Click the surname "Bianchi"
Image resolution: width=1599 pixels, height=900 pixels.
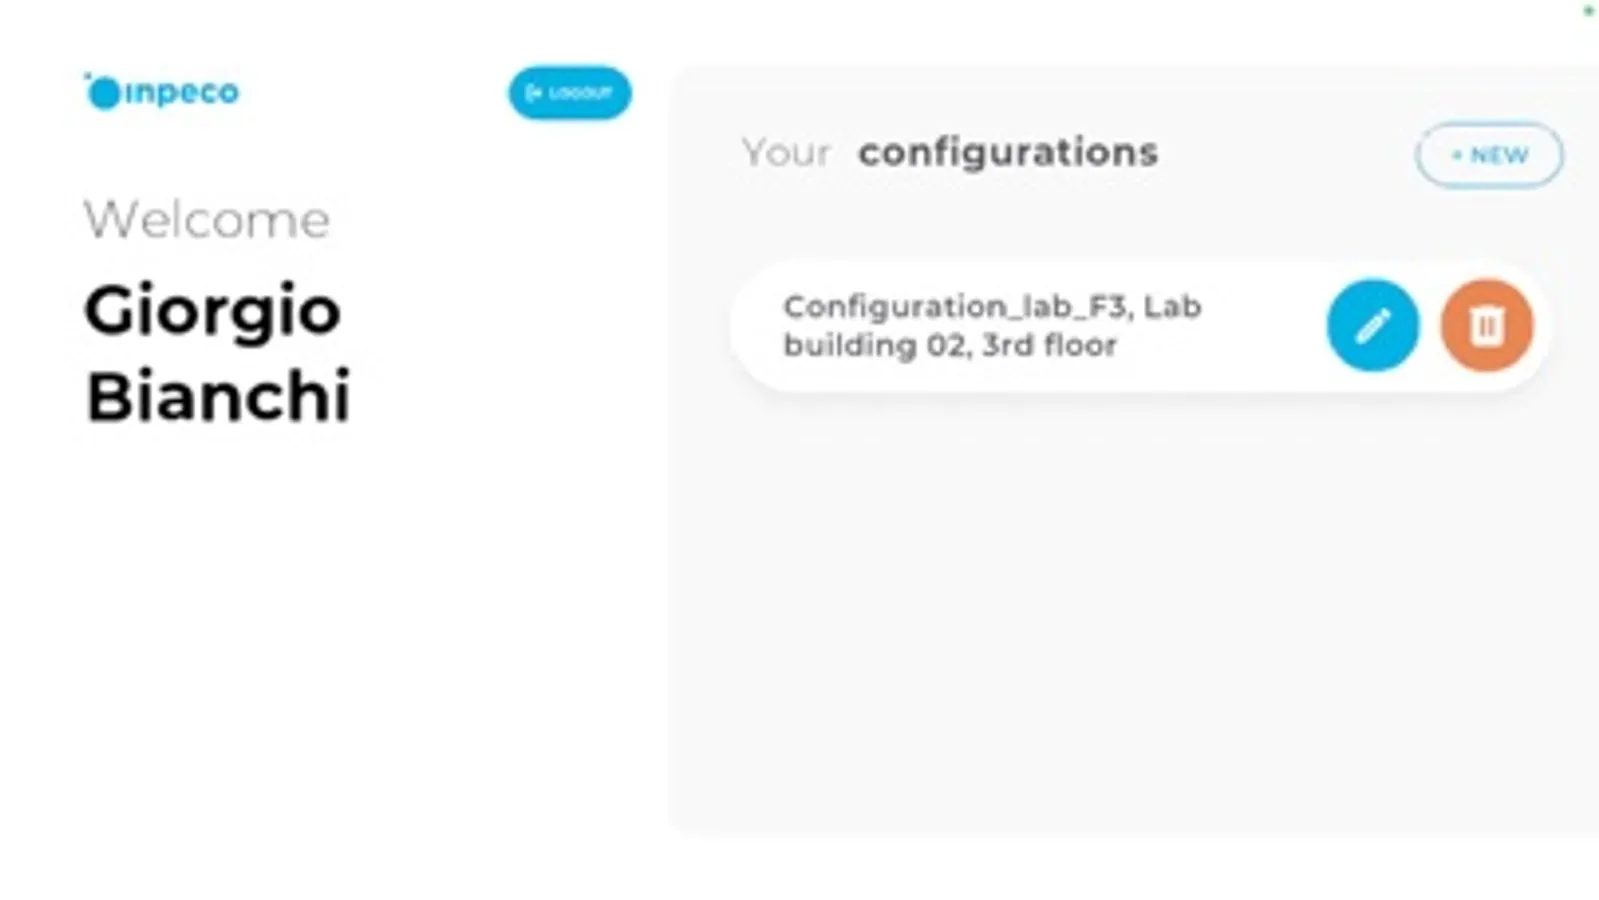click(x=218, y=396)
